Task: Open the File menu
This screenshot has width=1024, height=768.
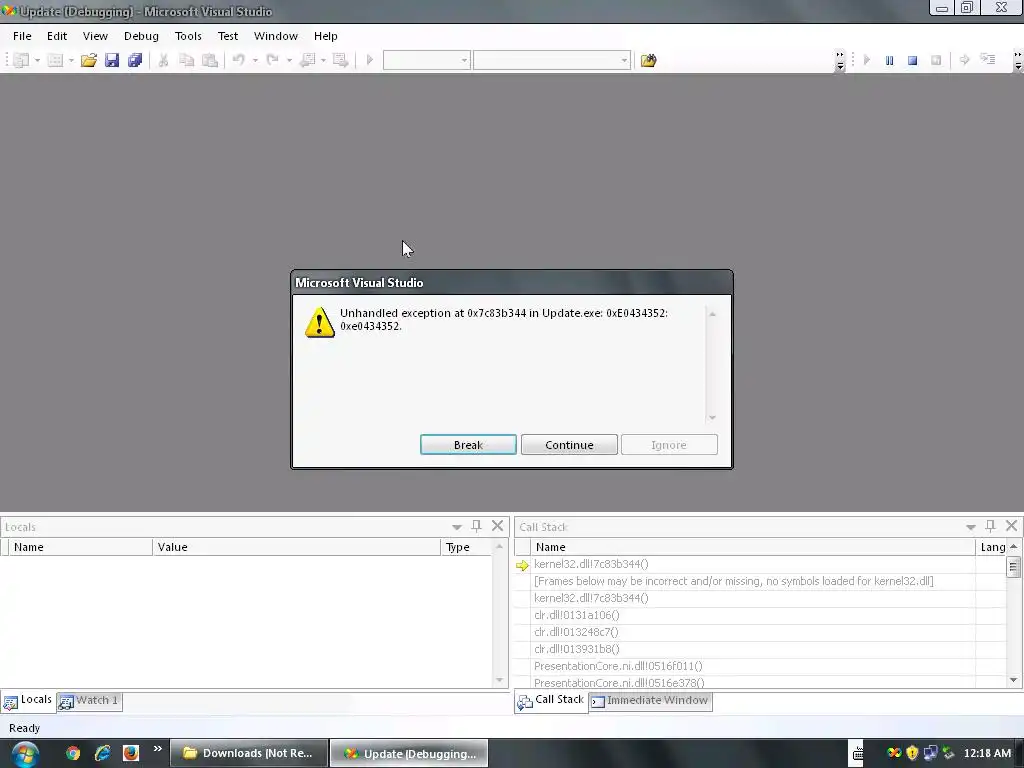Action: pyautogui.click(x=22, y=36)
